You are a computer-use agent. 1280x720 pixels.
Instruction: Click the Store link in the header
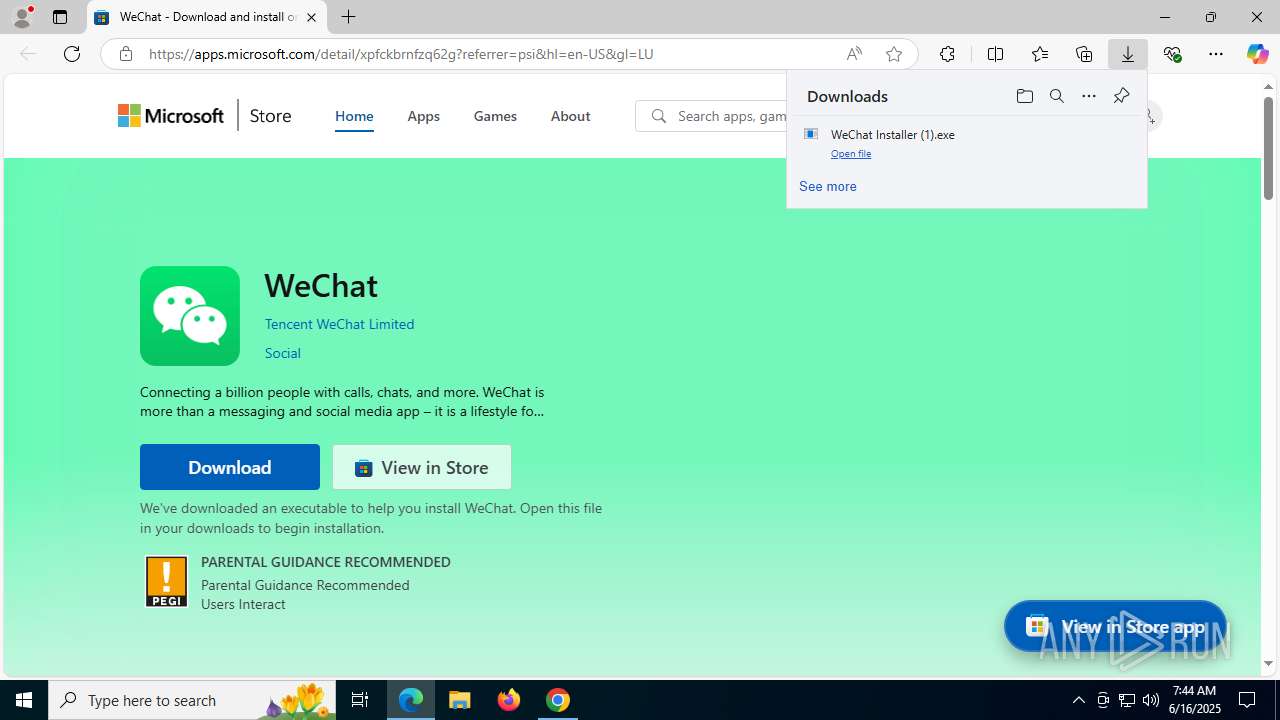point(270,116)
